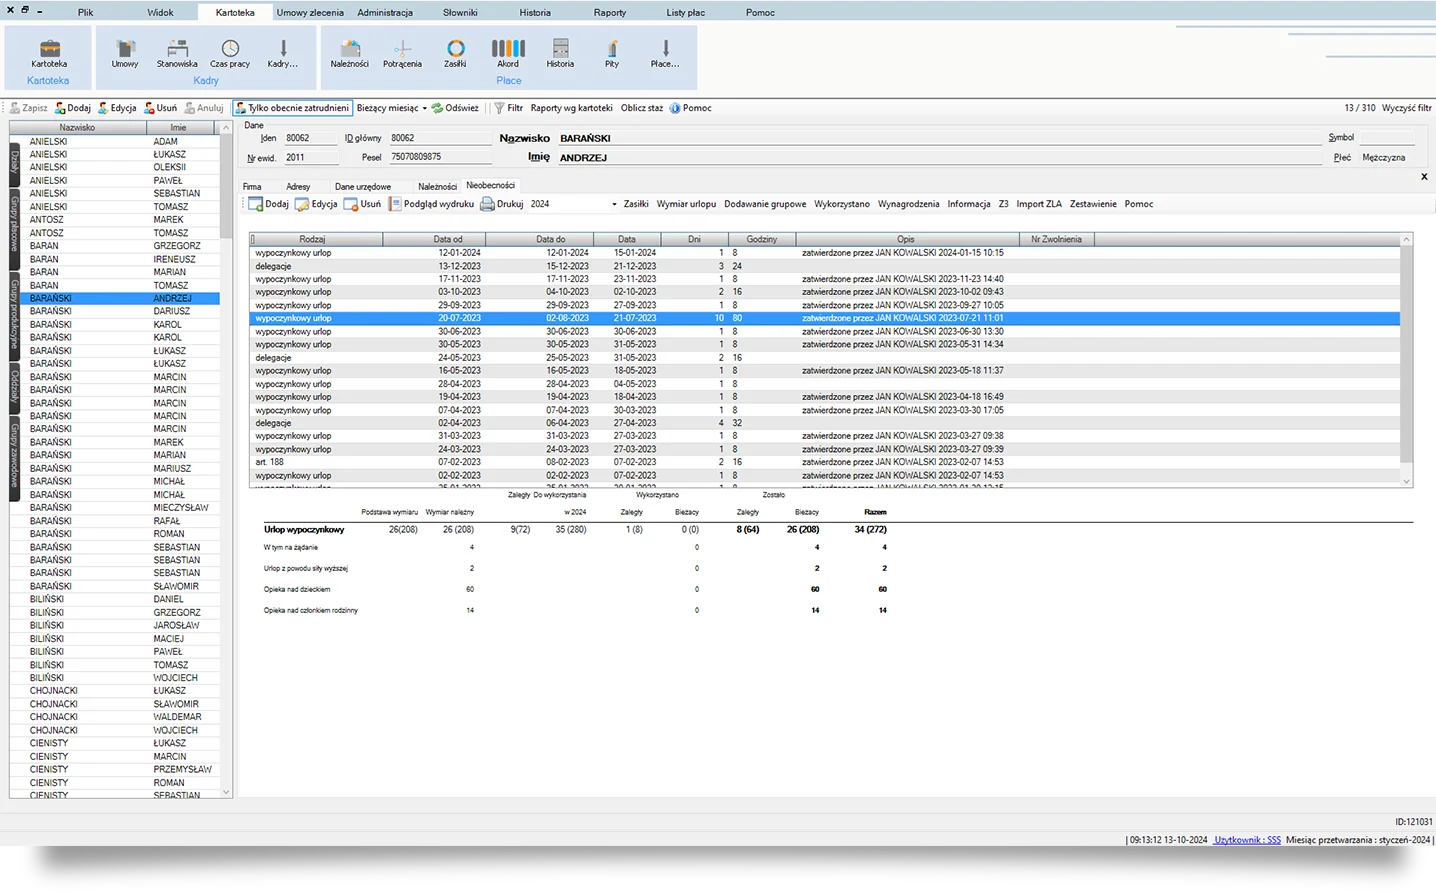
Task: Open the Listy płac menu
Action: (x=686, y=13)
